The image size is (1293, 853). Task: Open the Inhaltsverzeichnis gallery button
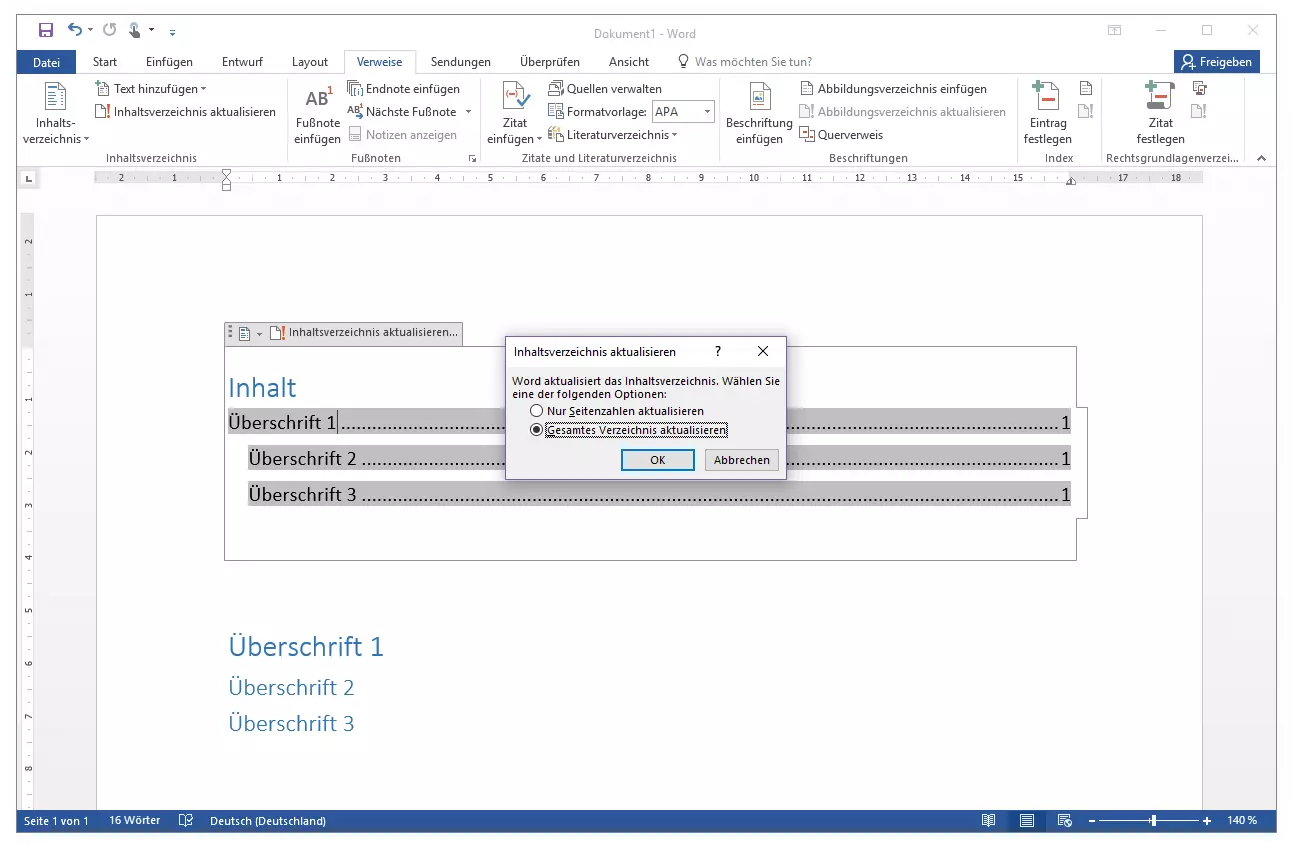pyautogui.click(x=56, y=113)
